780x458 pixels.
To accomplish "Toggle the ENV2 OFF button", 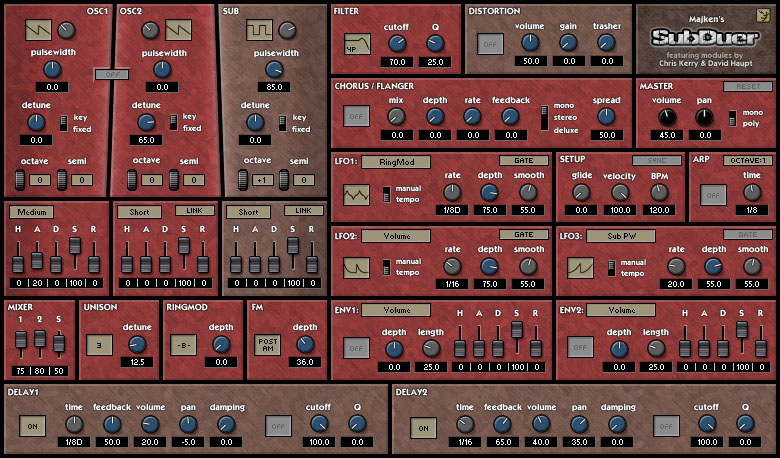I will (581, 347).
